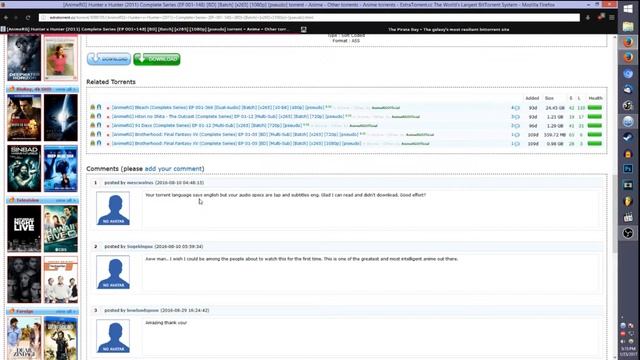Click the username of comment 3's poster
Screen dimensions: 640x360
click(142, 310)
